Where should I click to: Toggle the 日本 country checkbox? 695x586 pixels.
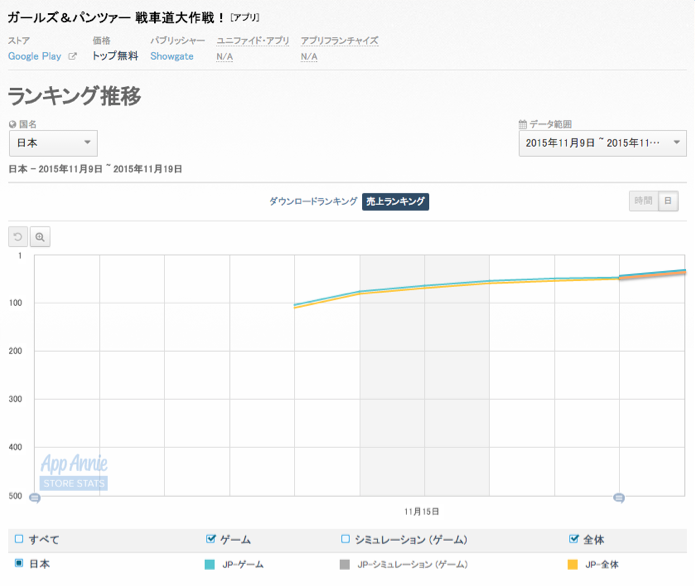coord(19,563)
